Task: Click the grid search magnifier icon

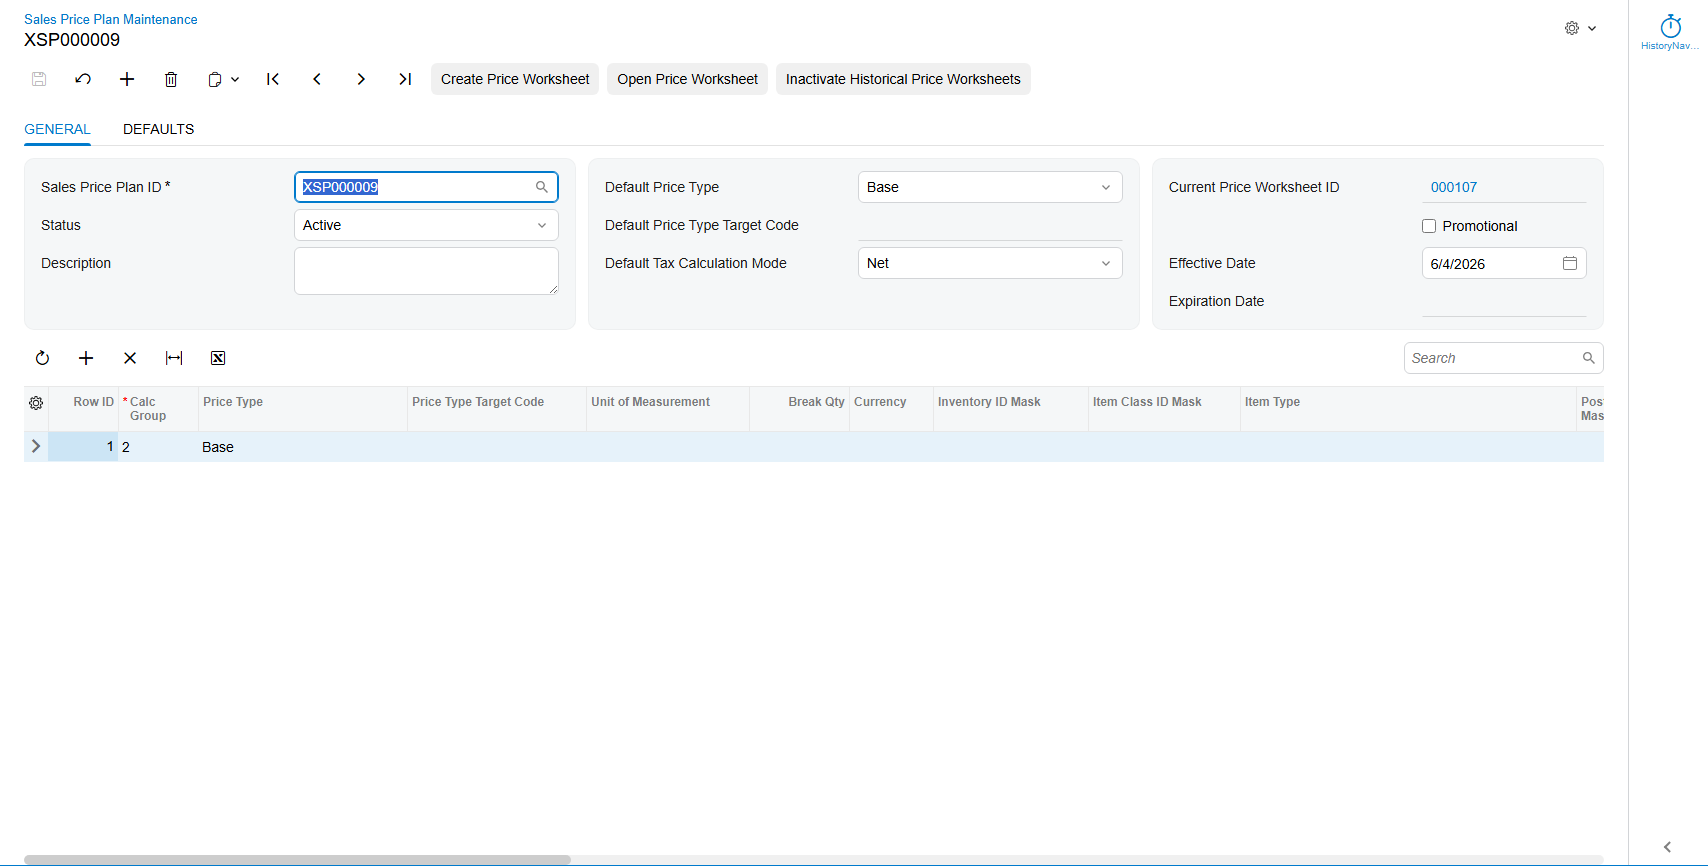Action: point(1588,358)
